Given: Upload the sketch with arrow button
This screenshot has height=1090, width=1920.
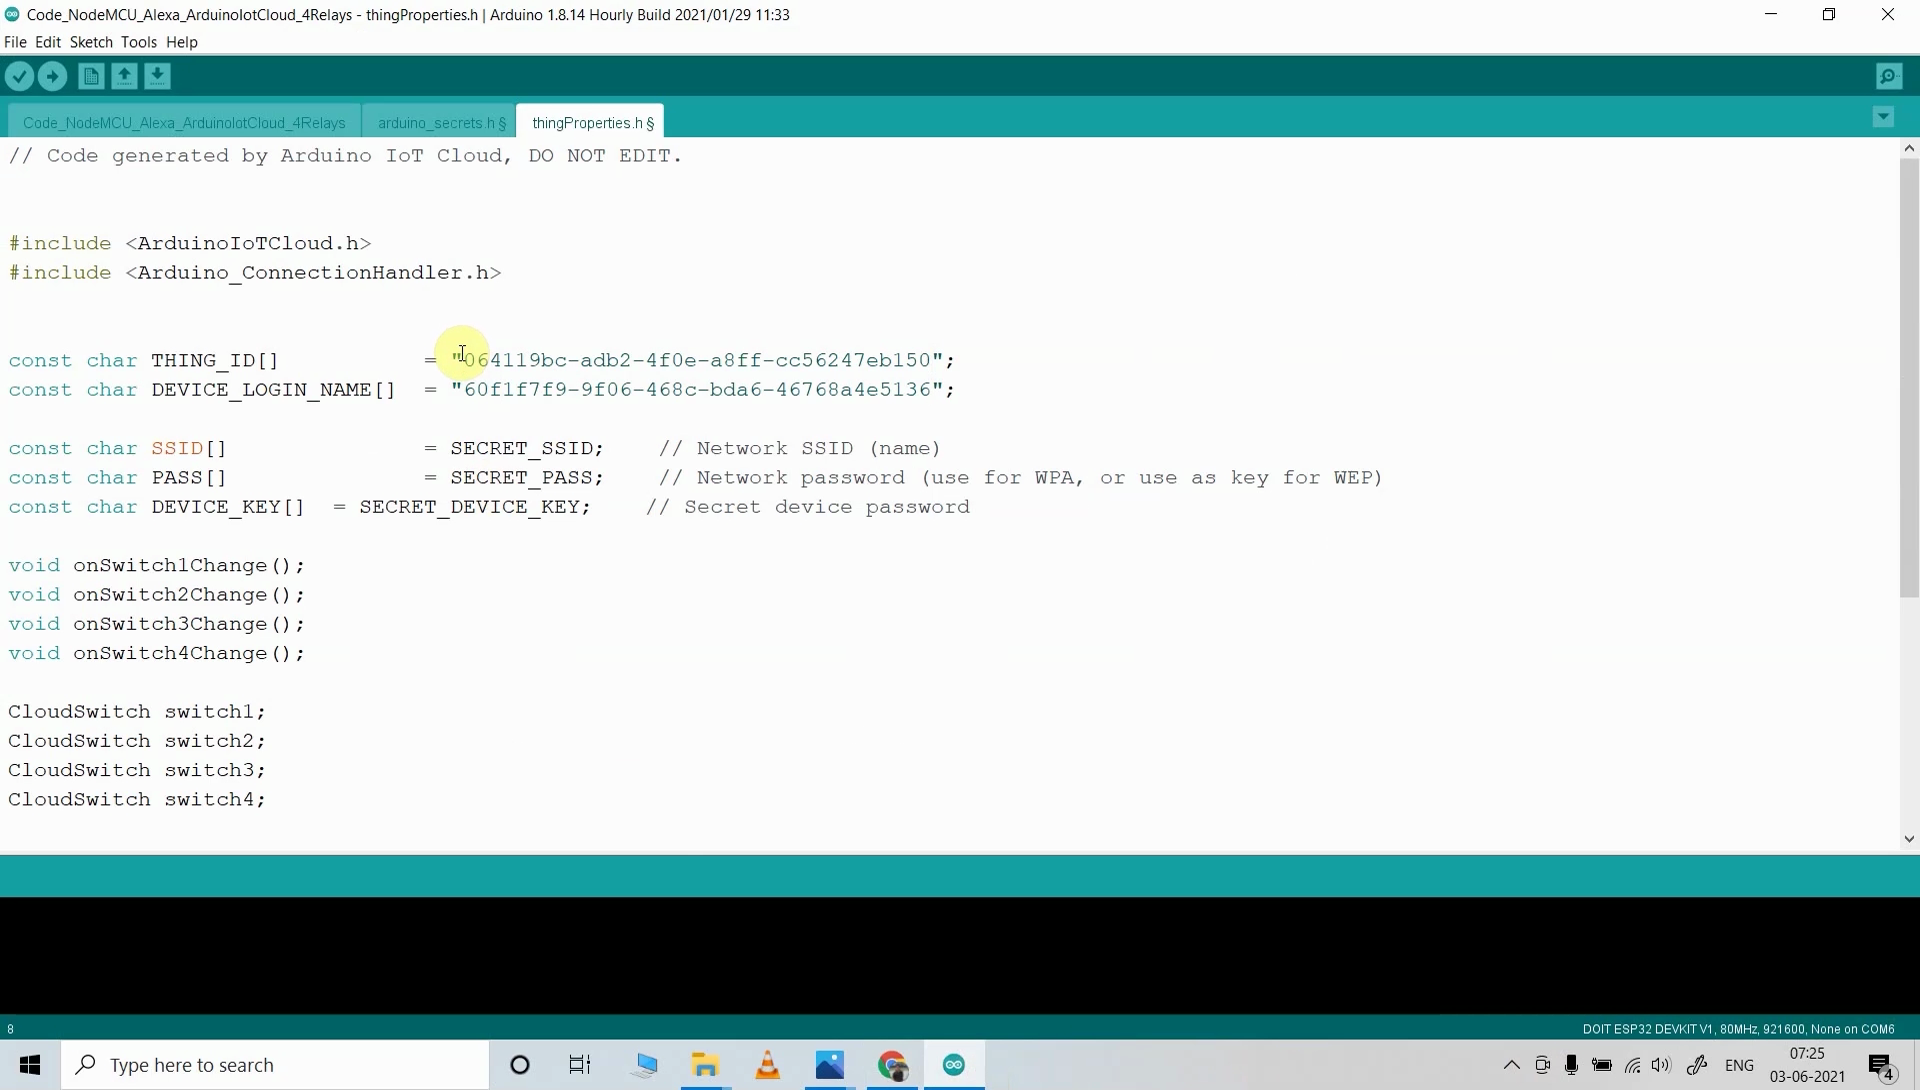Looking at the screenshot, I should click(52, 76).
